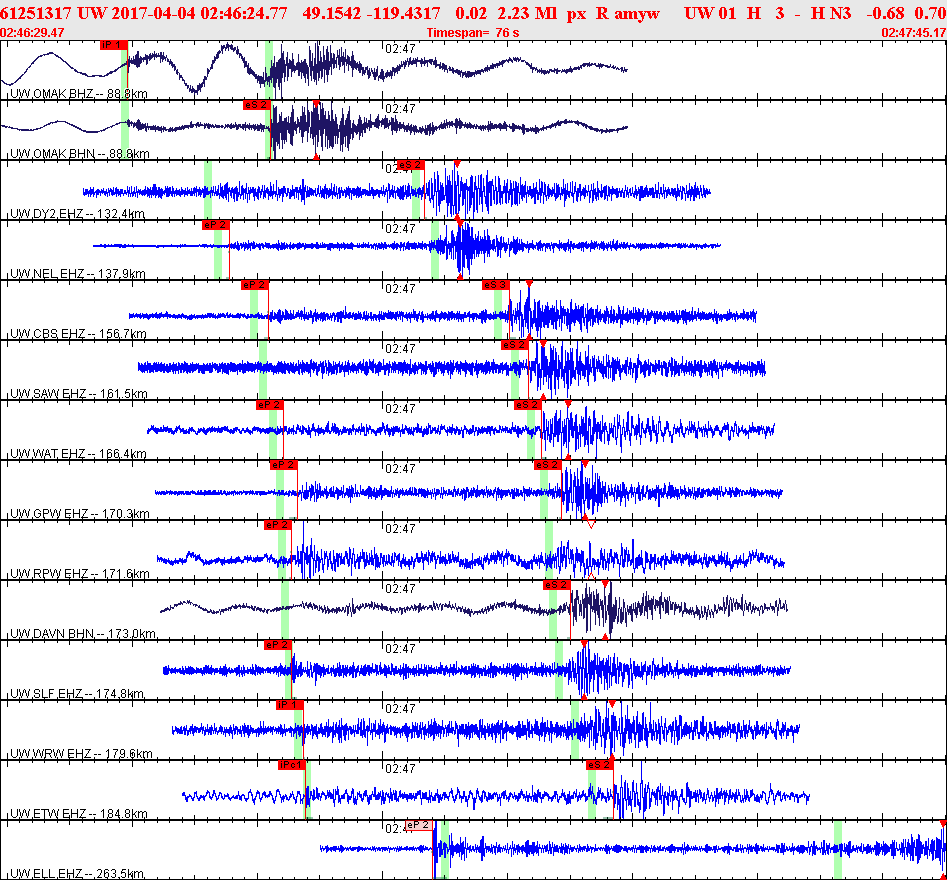Viewport: 947px width, 880px height.
Task: Click the '02:47' time tick on OMAK BHZ trace
Action: [x=400, y=48]
